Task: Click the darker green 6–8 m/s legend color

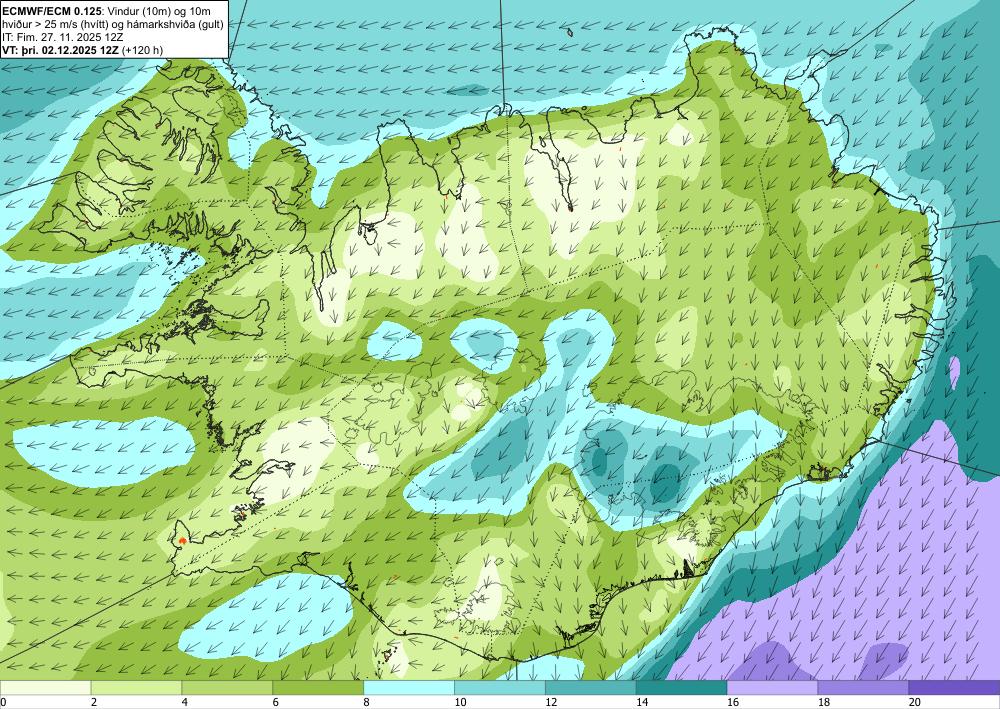Action: 318,688
